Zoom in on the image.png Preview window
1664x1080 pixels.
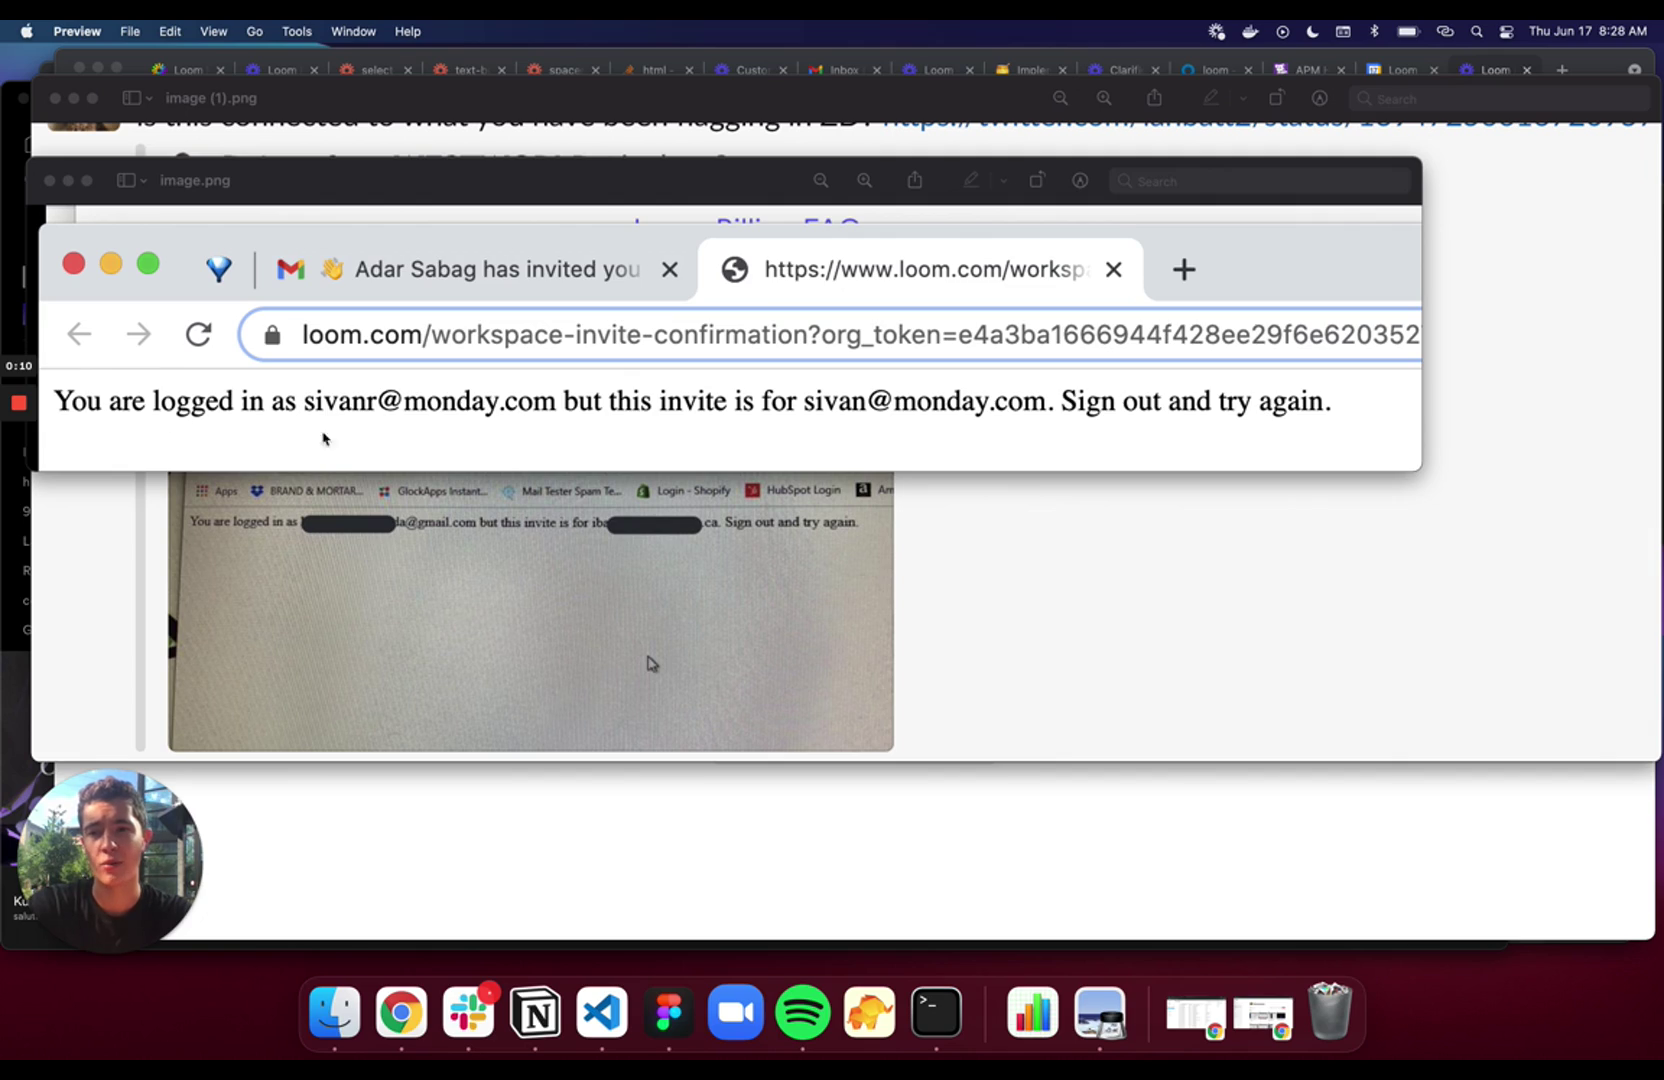point(865,181)
